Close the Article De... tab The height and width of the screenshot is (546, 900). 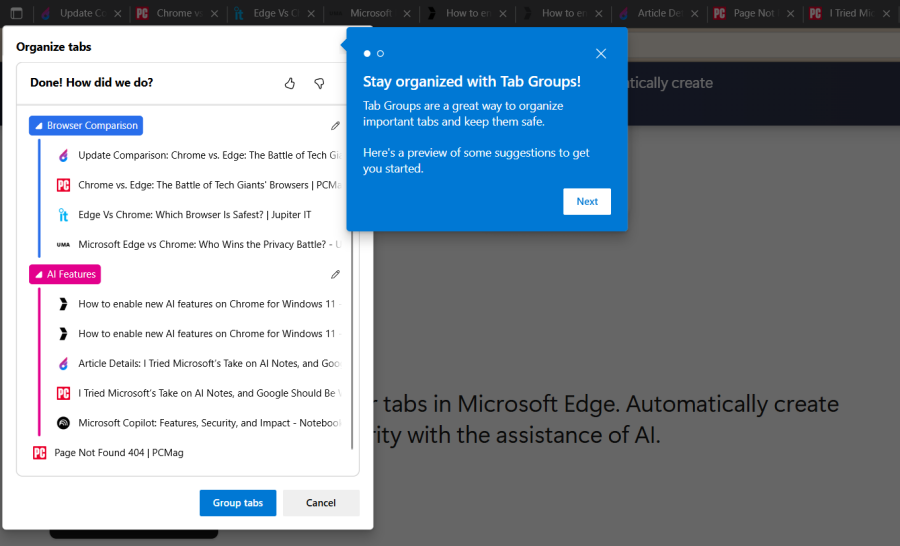tap(695, 13)
